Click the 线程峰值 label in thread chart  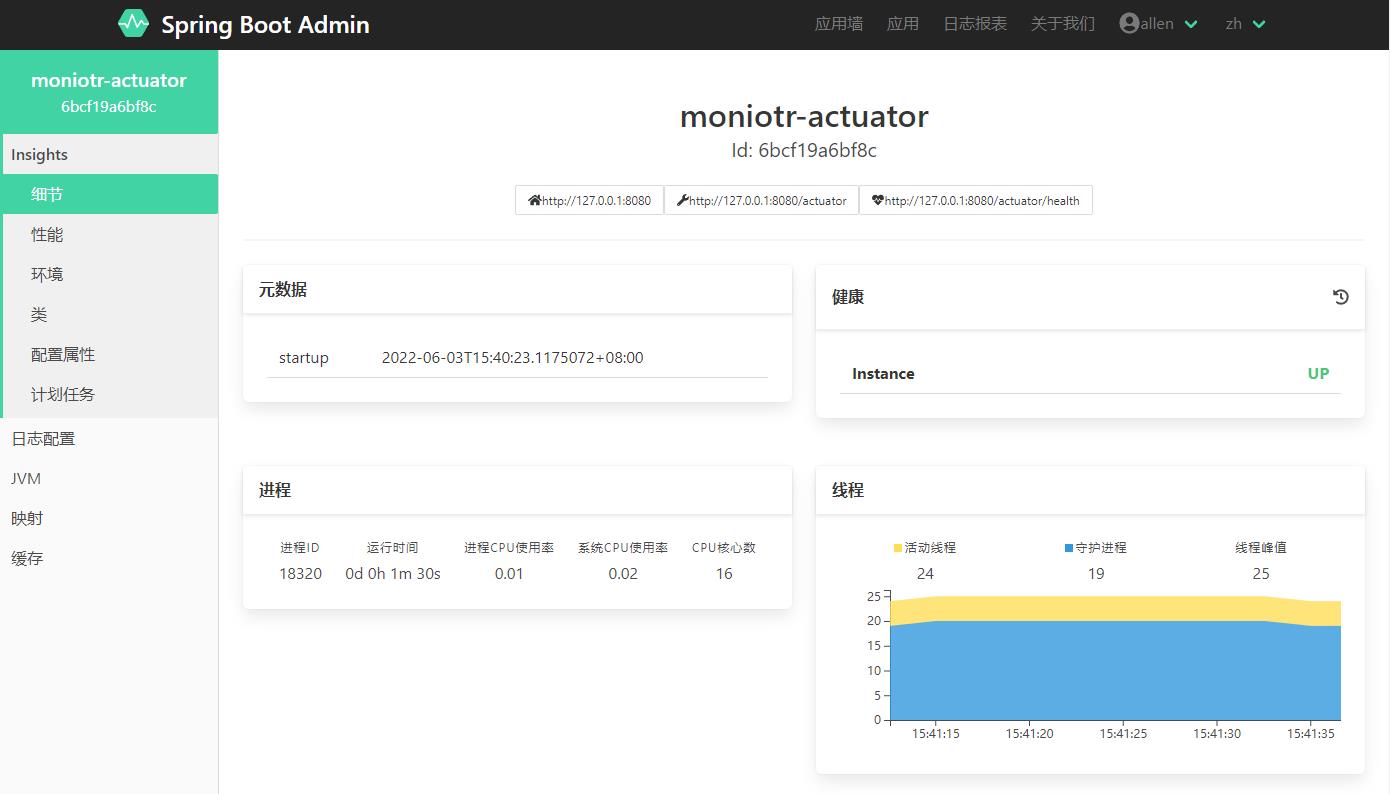[1261, 547]
